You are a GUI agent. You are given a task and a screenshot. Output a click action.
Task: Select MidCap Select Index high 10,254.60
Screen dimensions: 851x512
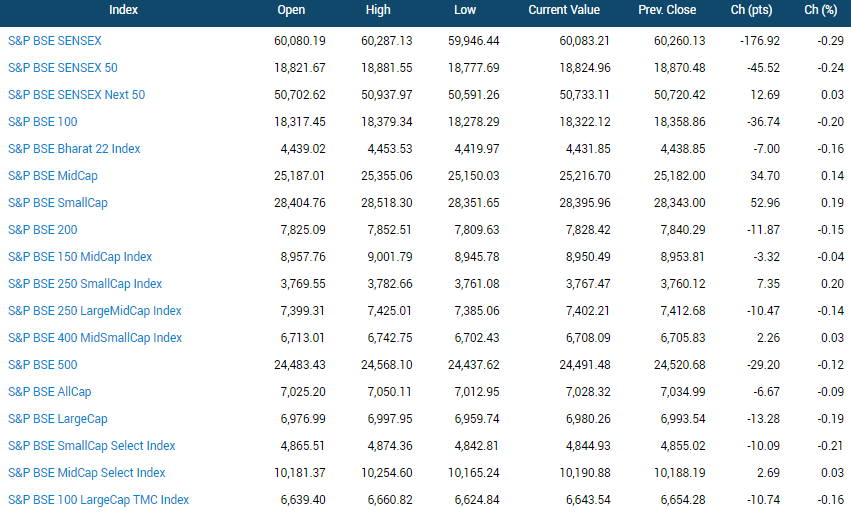387,473
